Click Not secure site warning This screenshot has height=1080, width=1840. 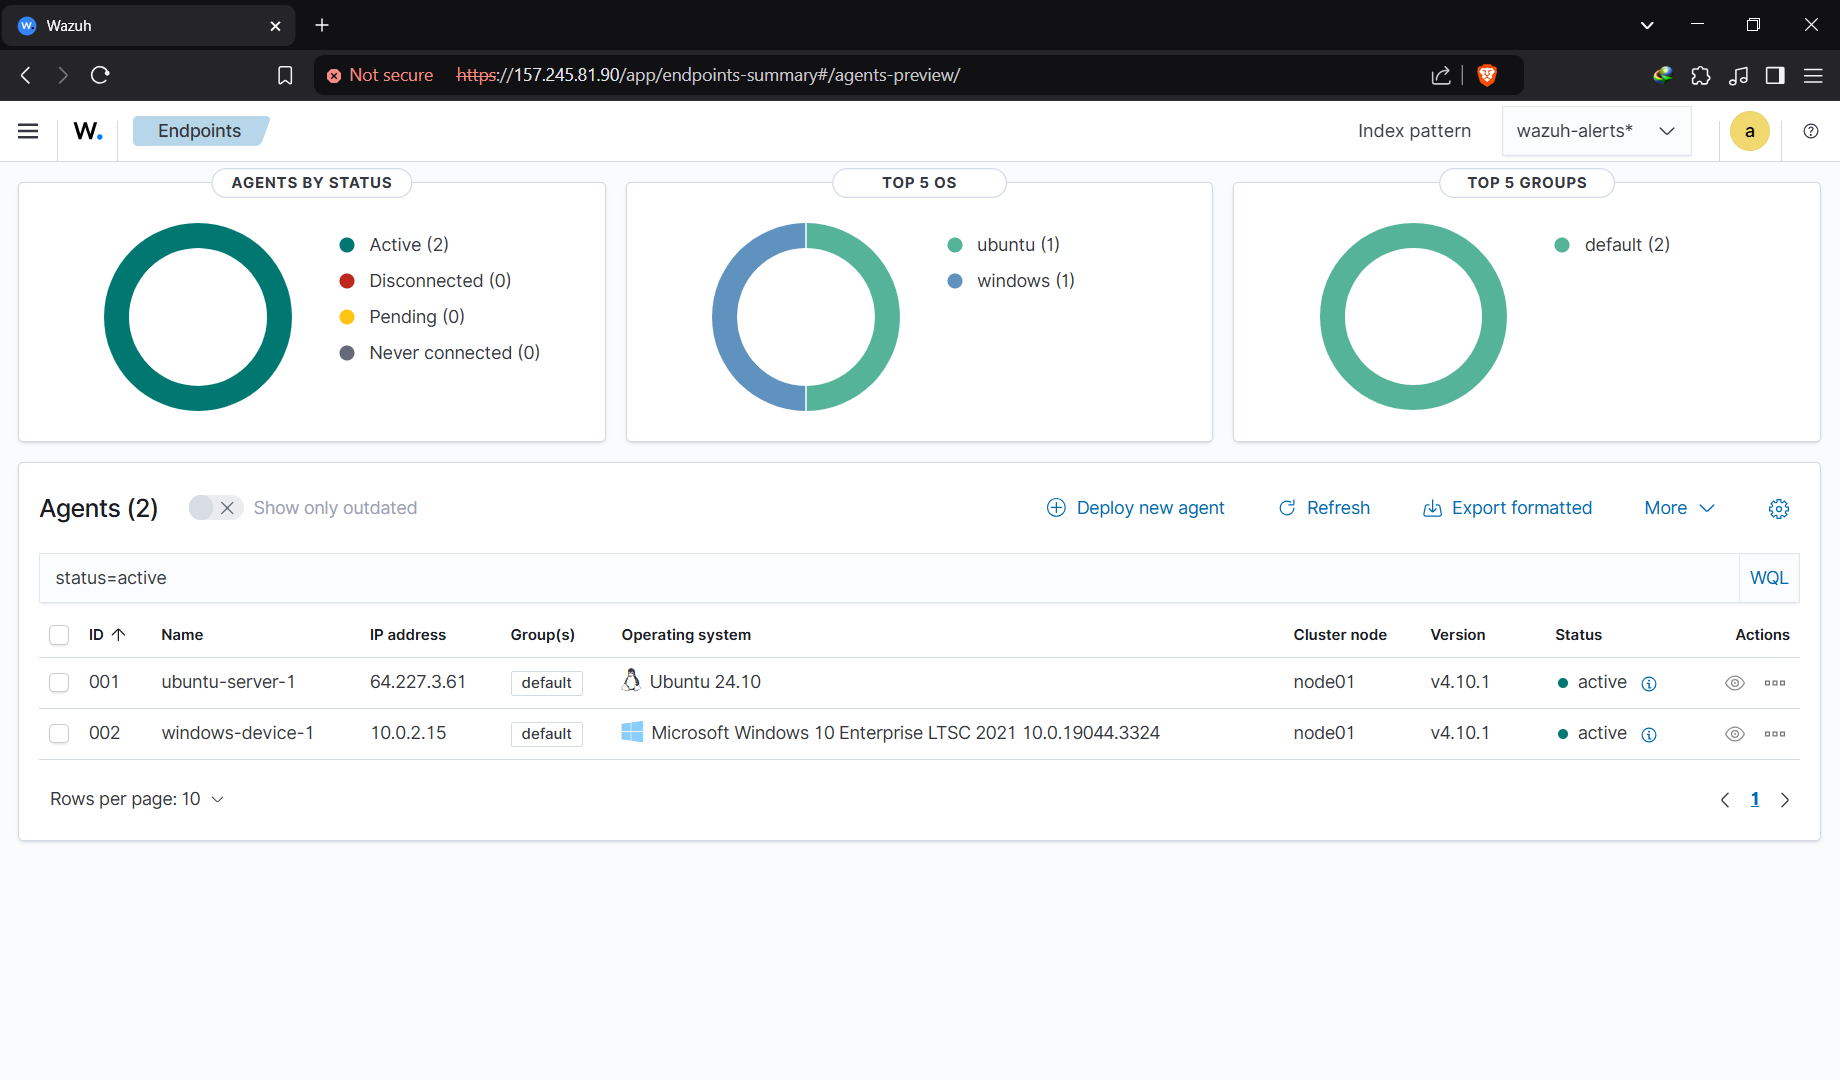380,75
